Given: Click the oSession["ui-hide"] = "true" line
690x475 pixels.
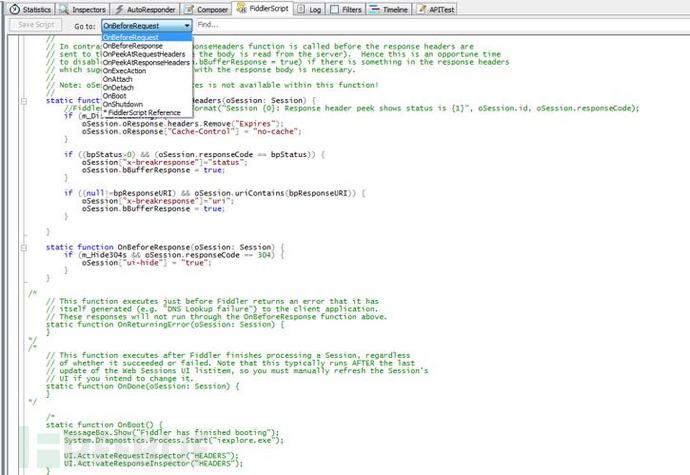Looking at the screenshot, I should coord(147,263).
